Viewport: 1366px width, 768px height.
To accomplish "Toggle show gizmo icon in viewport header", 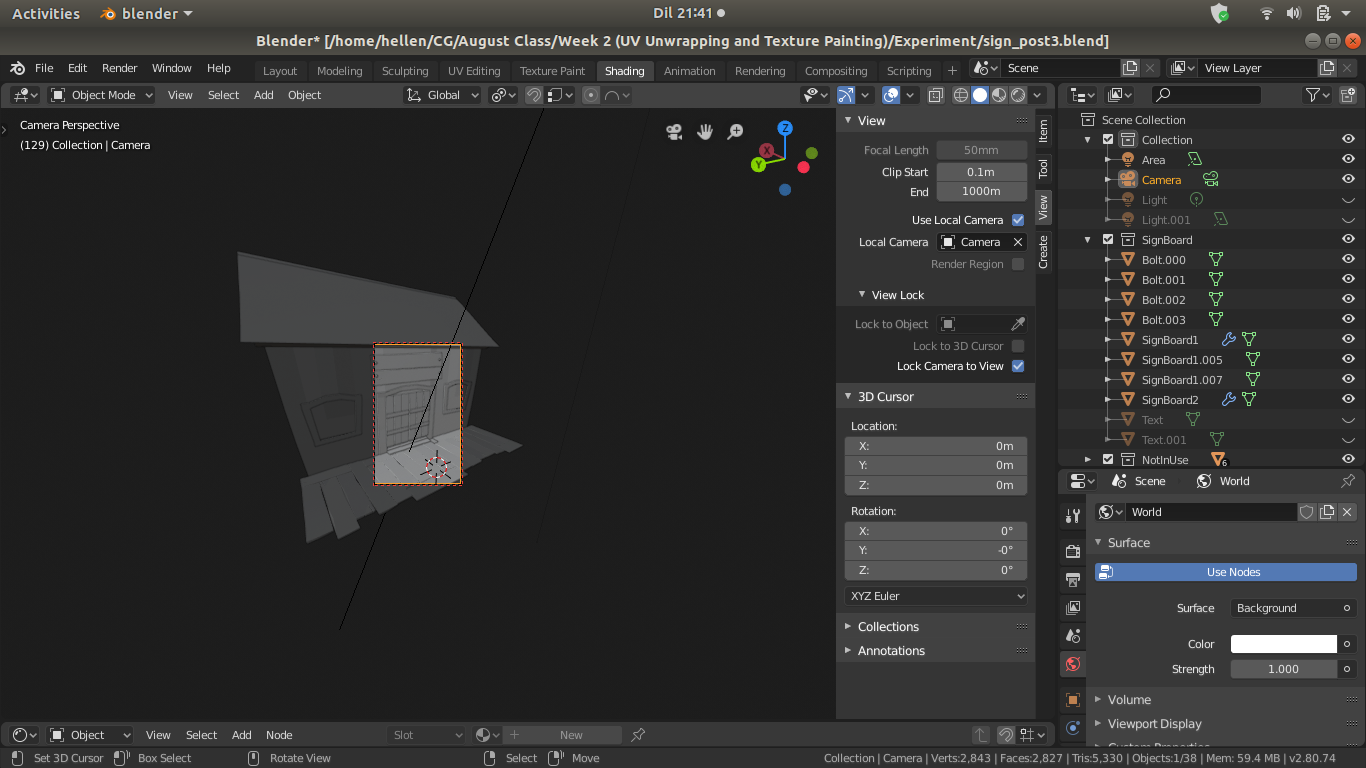I will point(846,95).
